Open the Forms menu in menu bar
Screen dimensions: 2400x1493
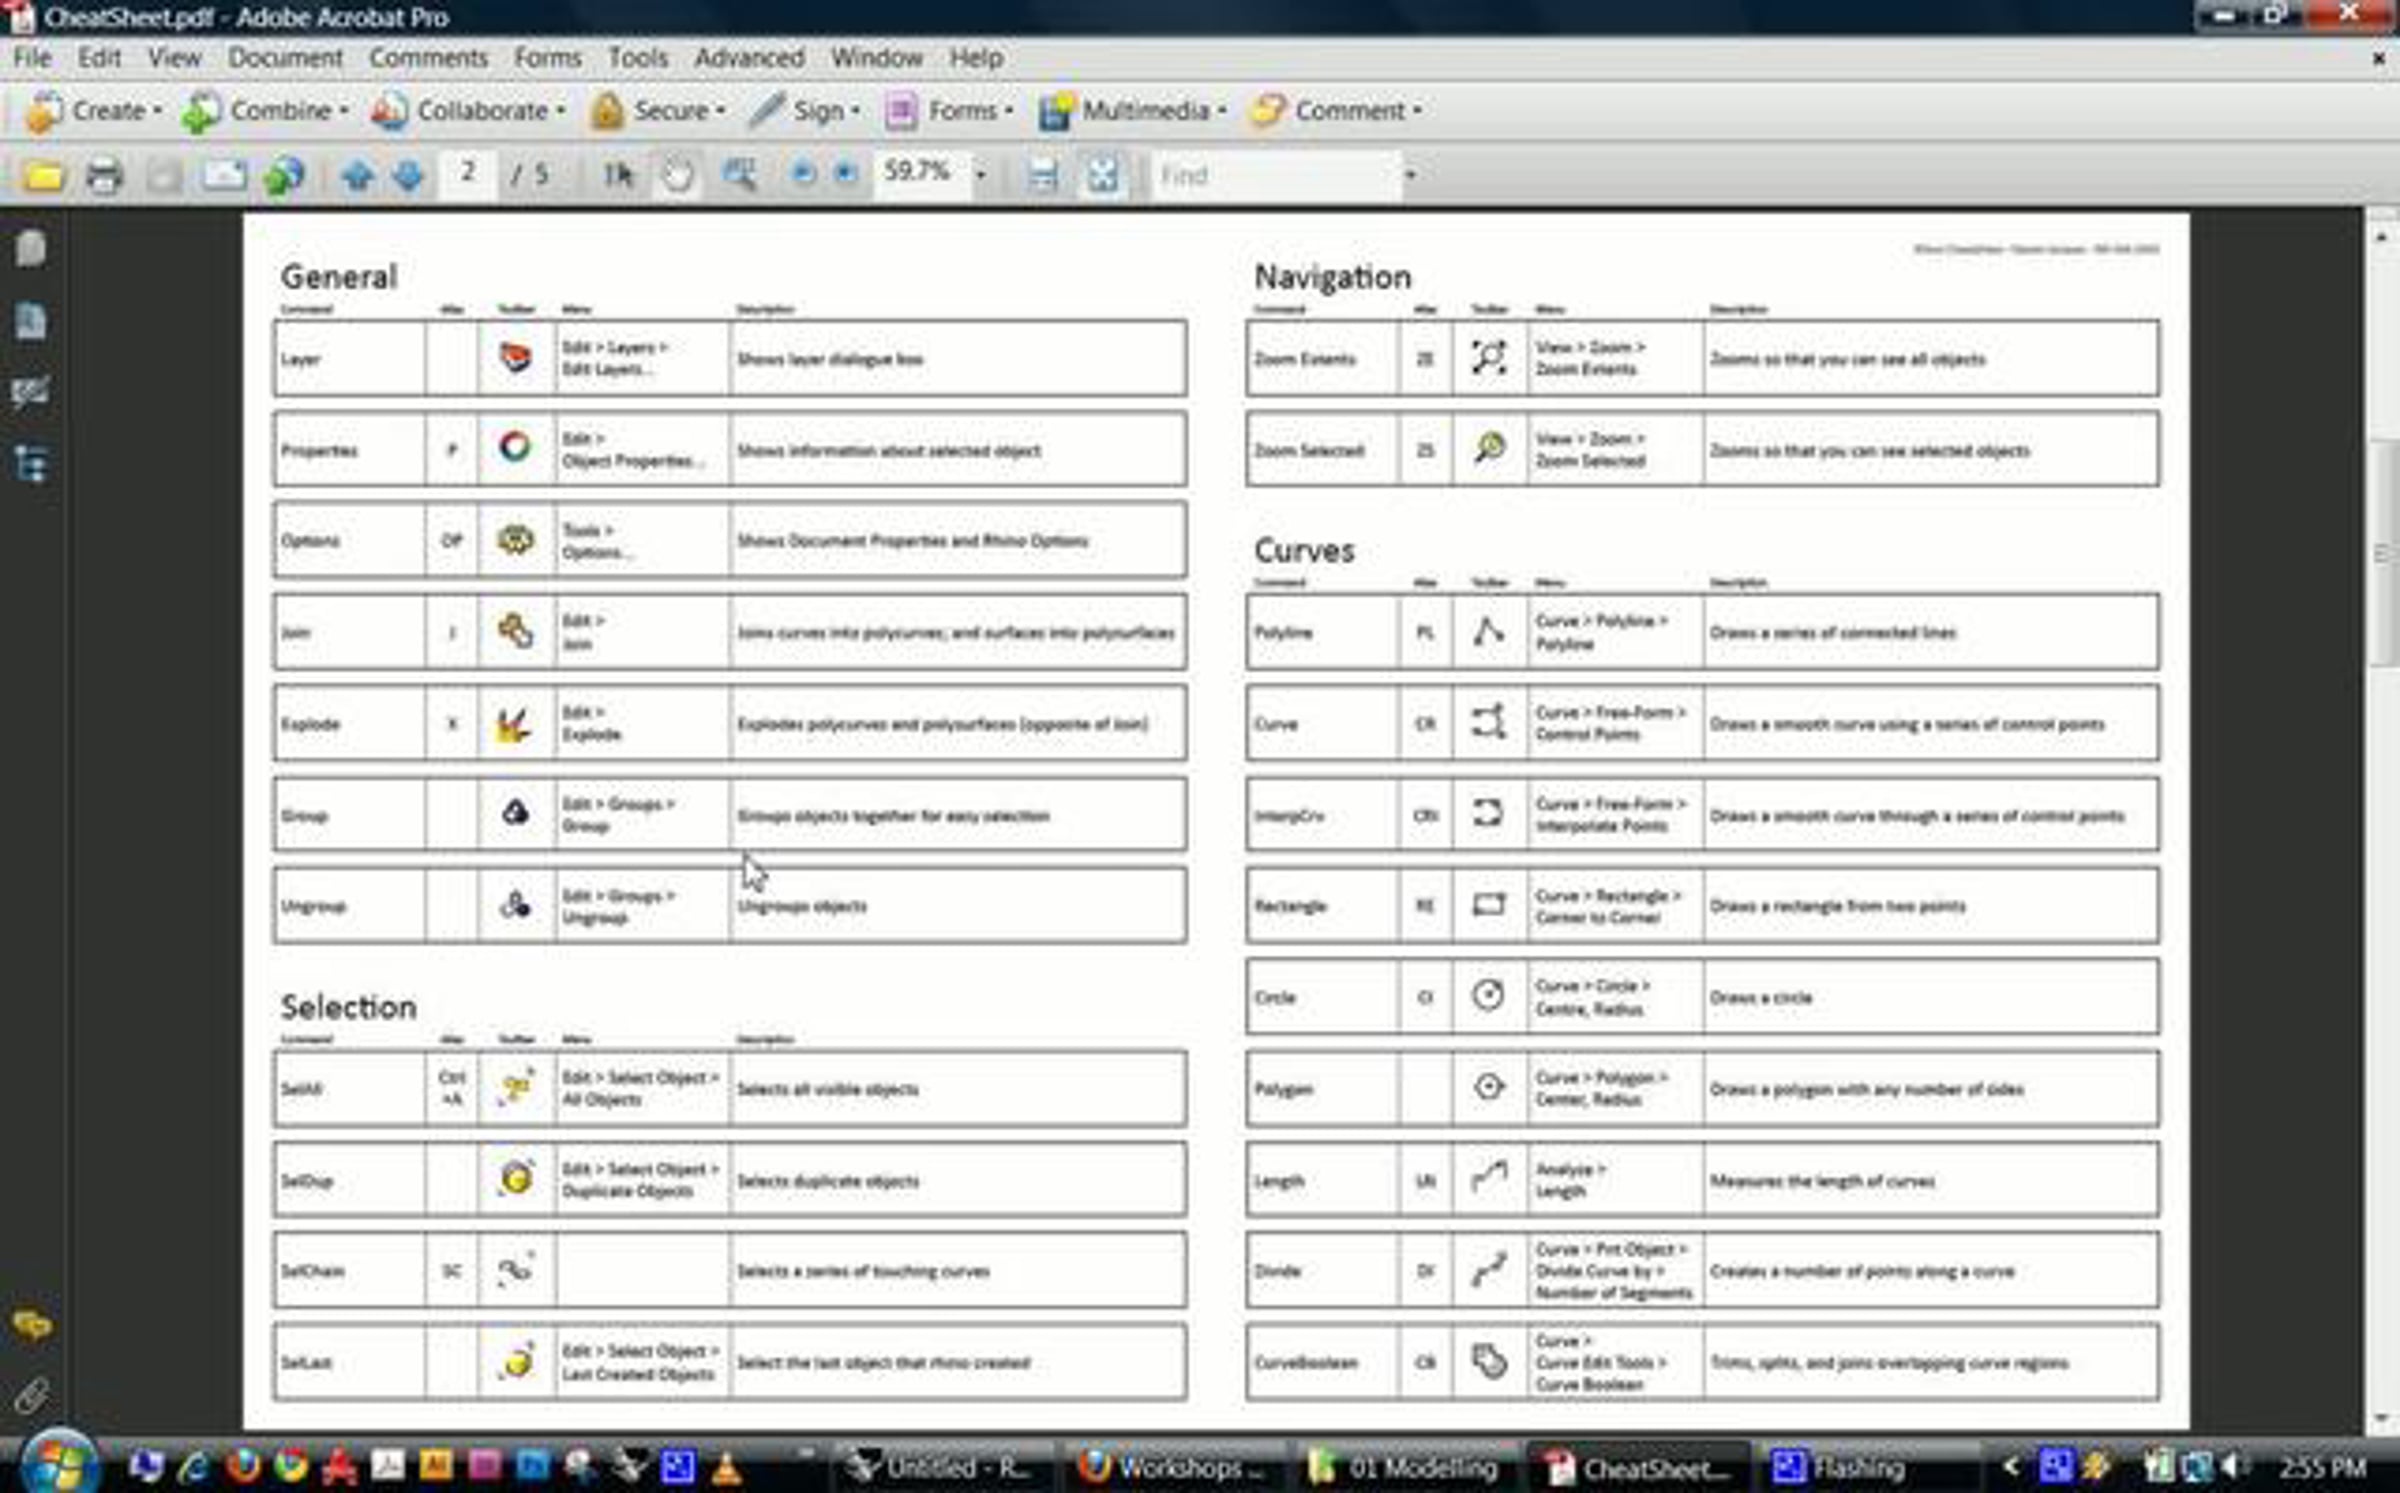[x=547, y=58]
